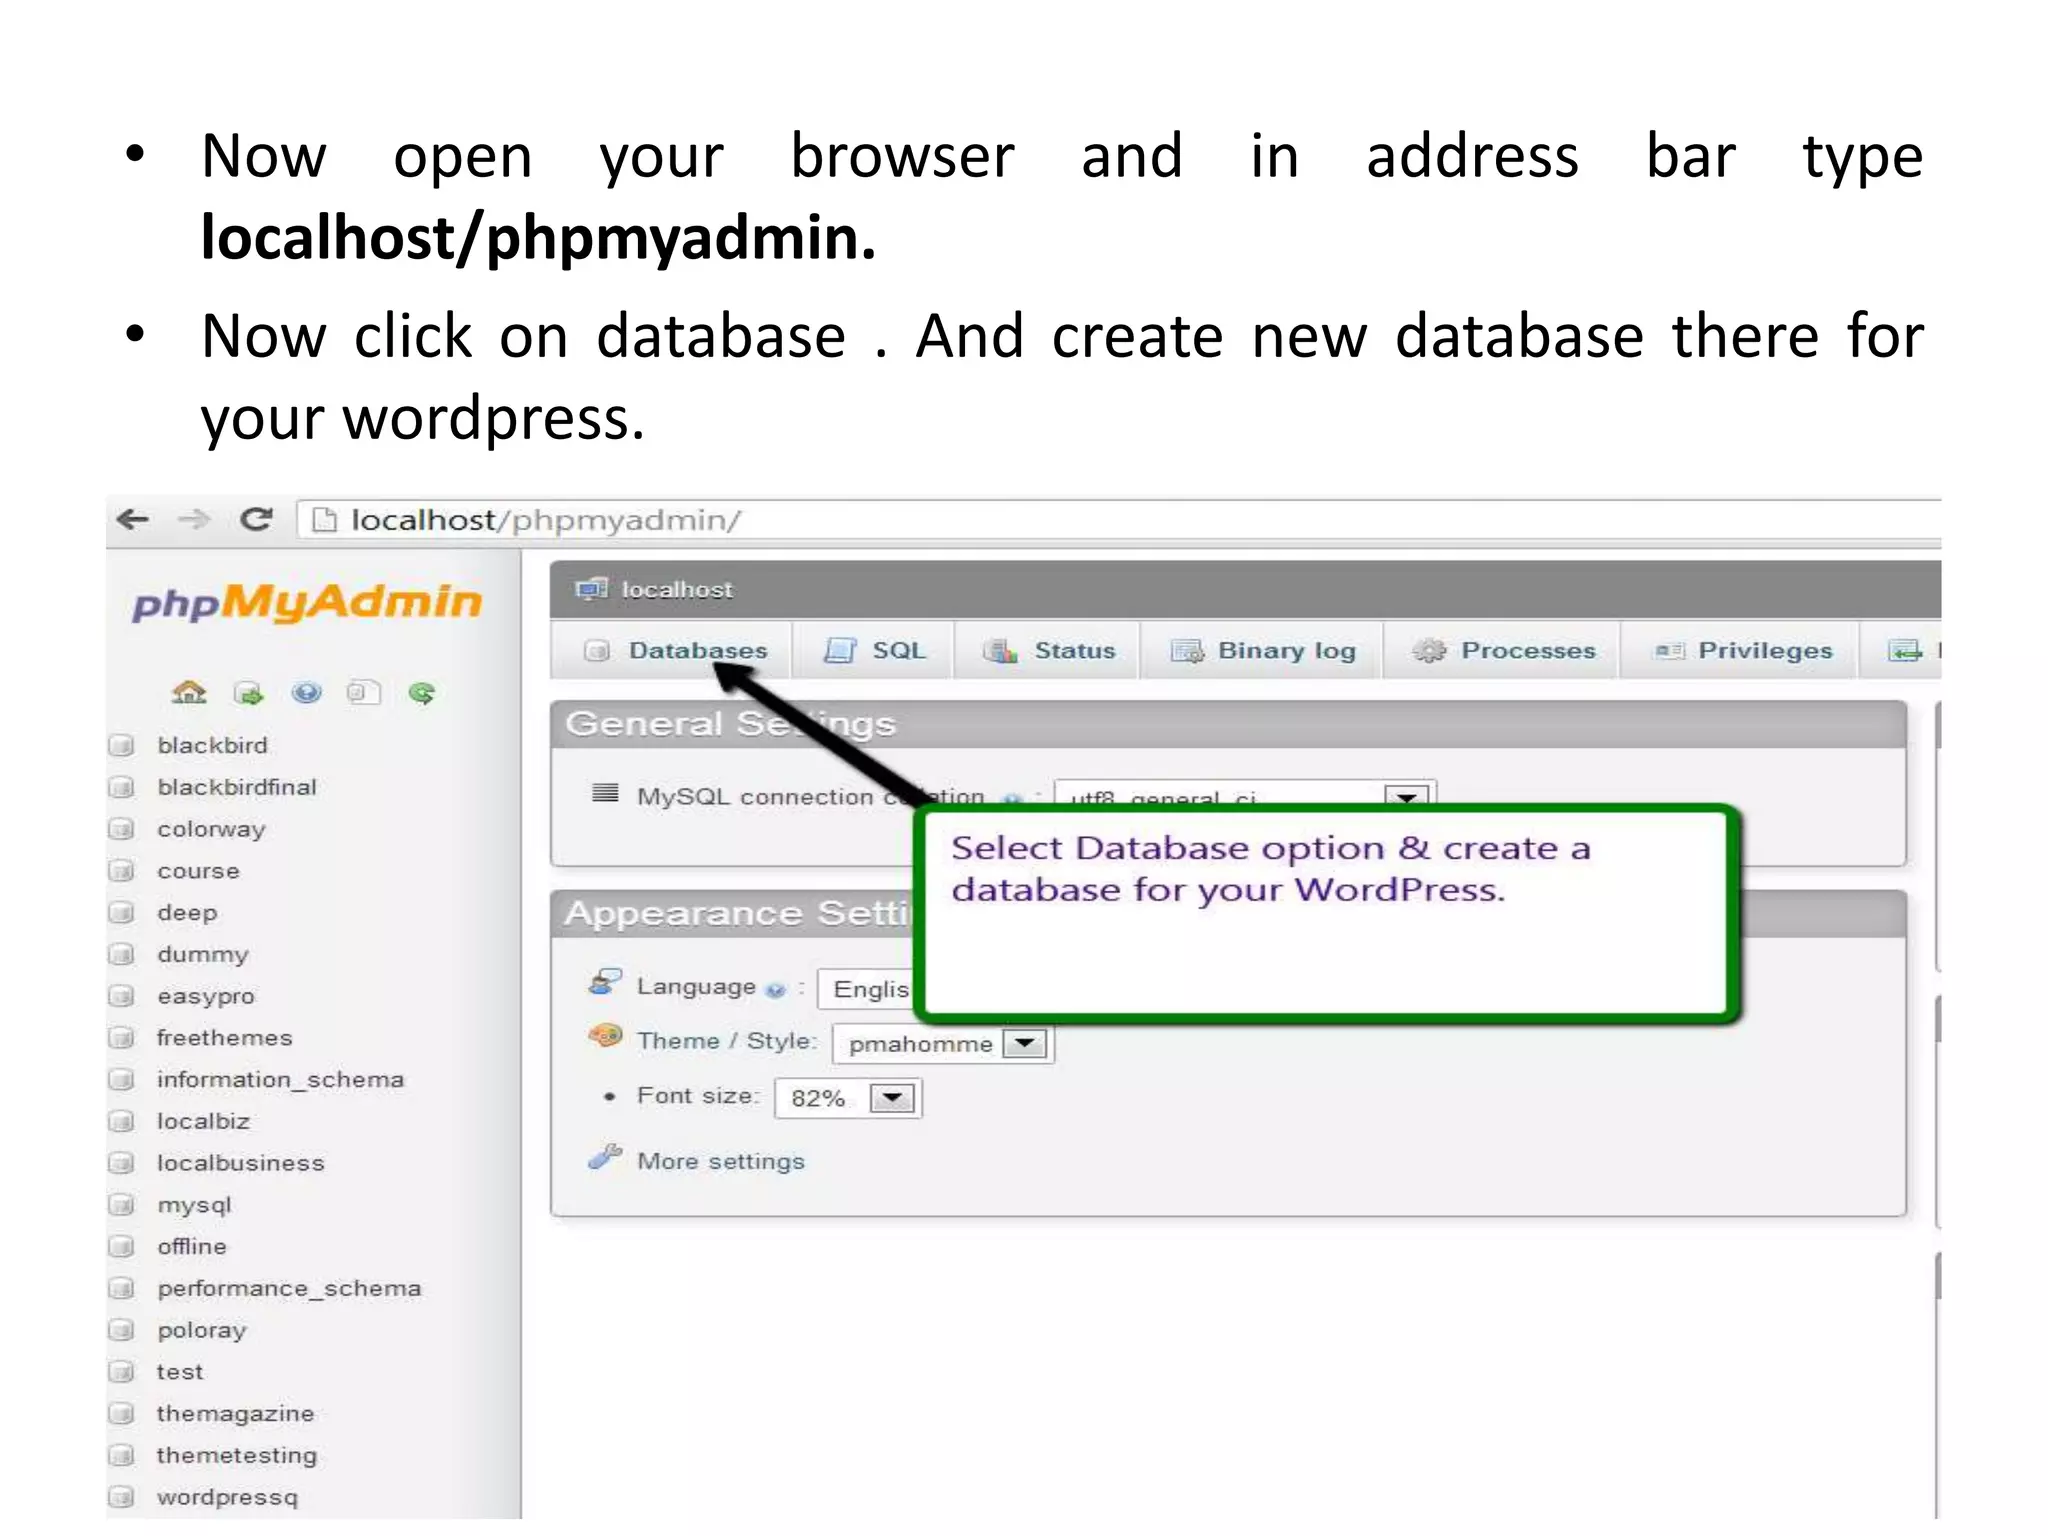The height and width of the screenshot is (1536, 2048).
Task: Click the browser back arrow
Action: pyautogui.click(x=133, y=519)
